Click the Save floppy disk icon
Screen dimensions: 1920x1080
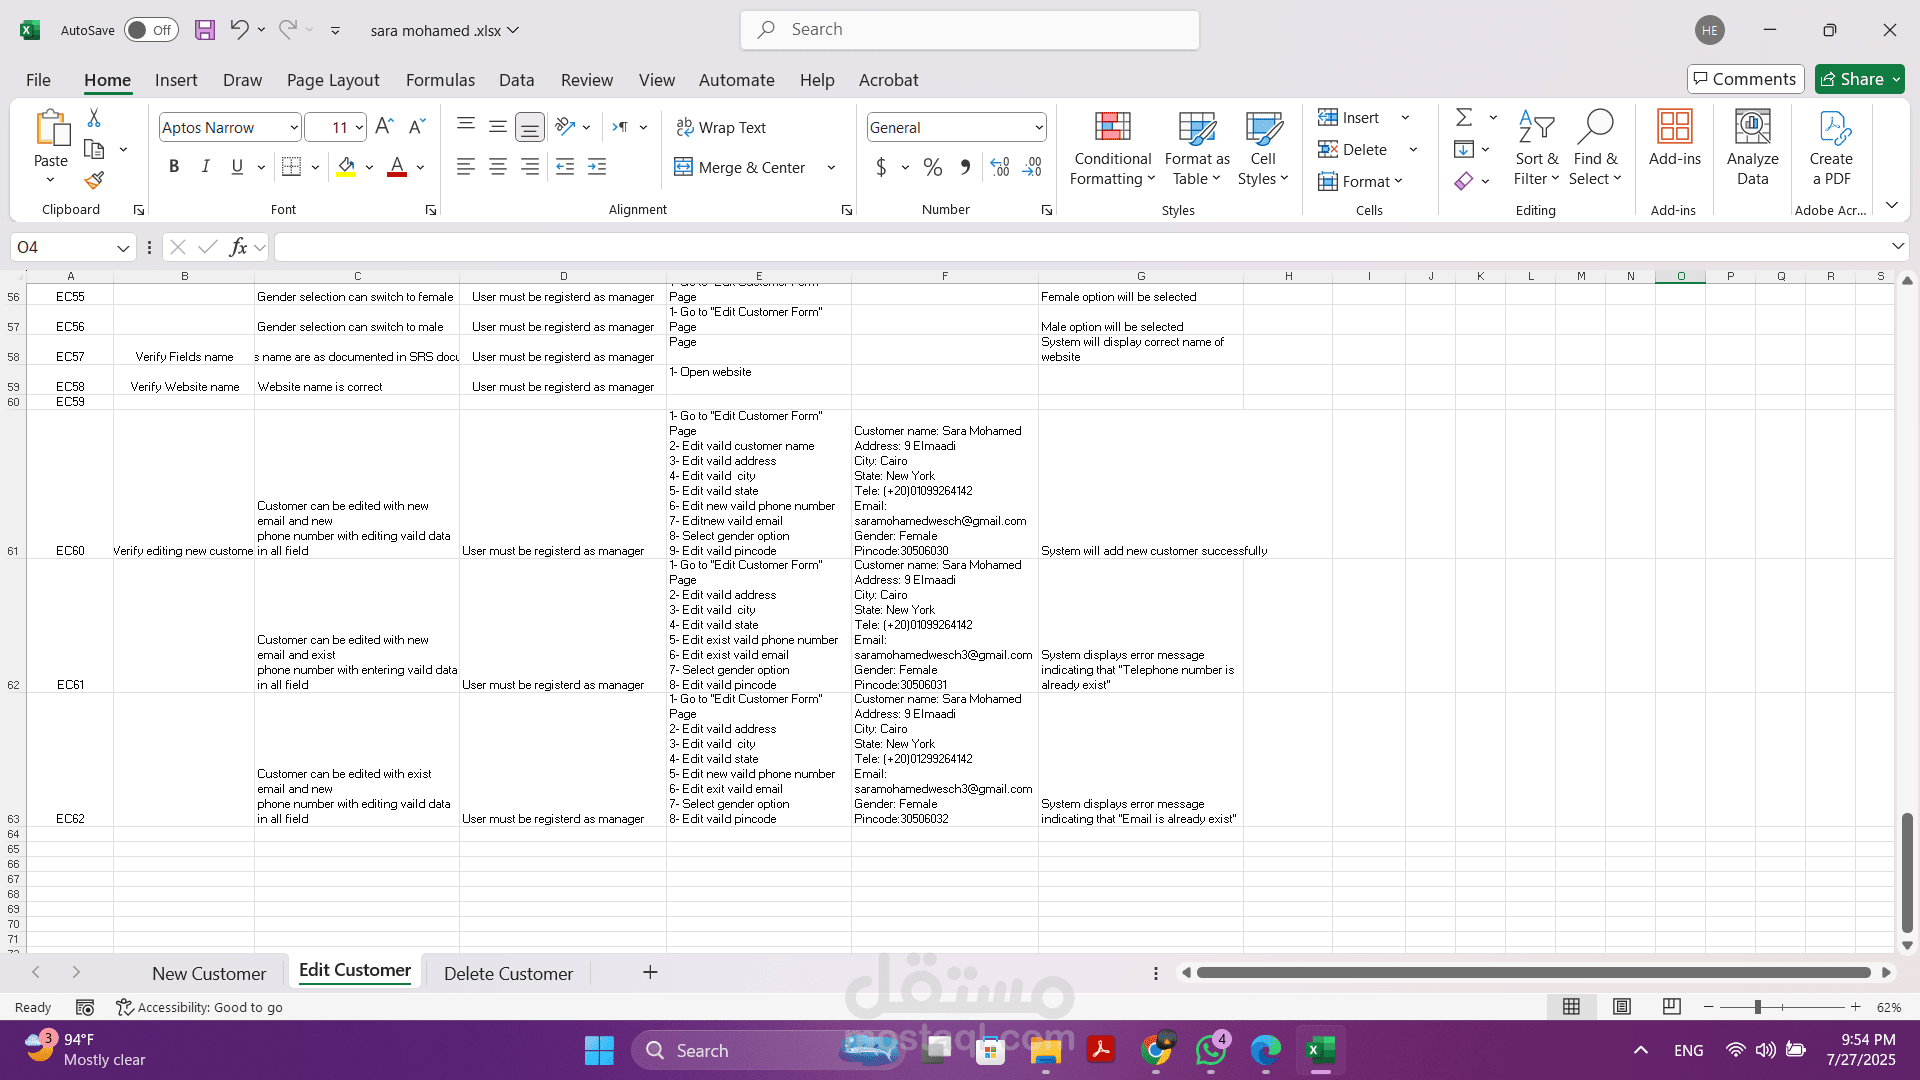(204, 30)
